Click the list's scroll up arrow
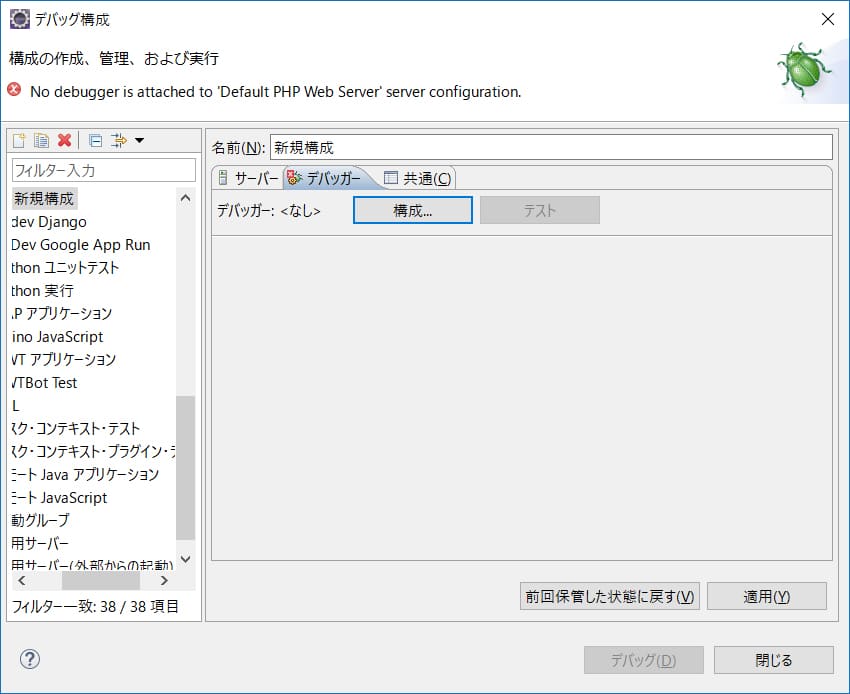 [185, 198]
